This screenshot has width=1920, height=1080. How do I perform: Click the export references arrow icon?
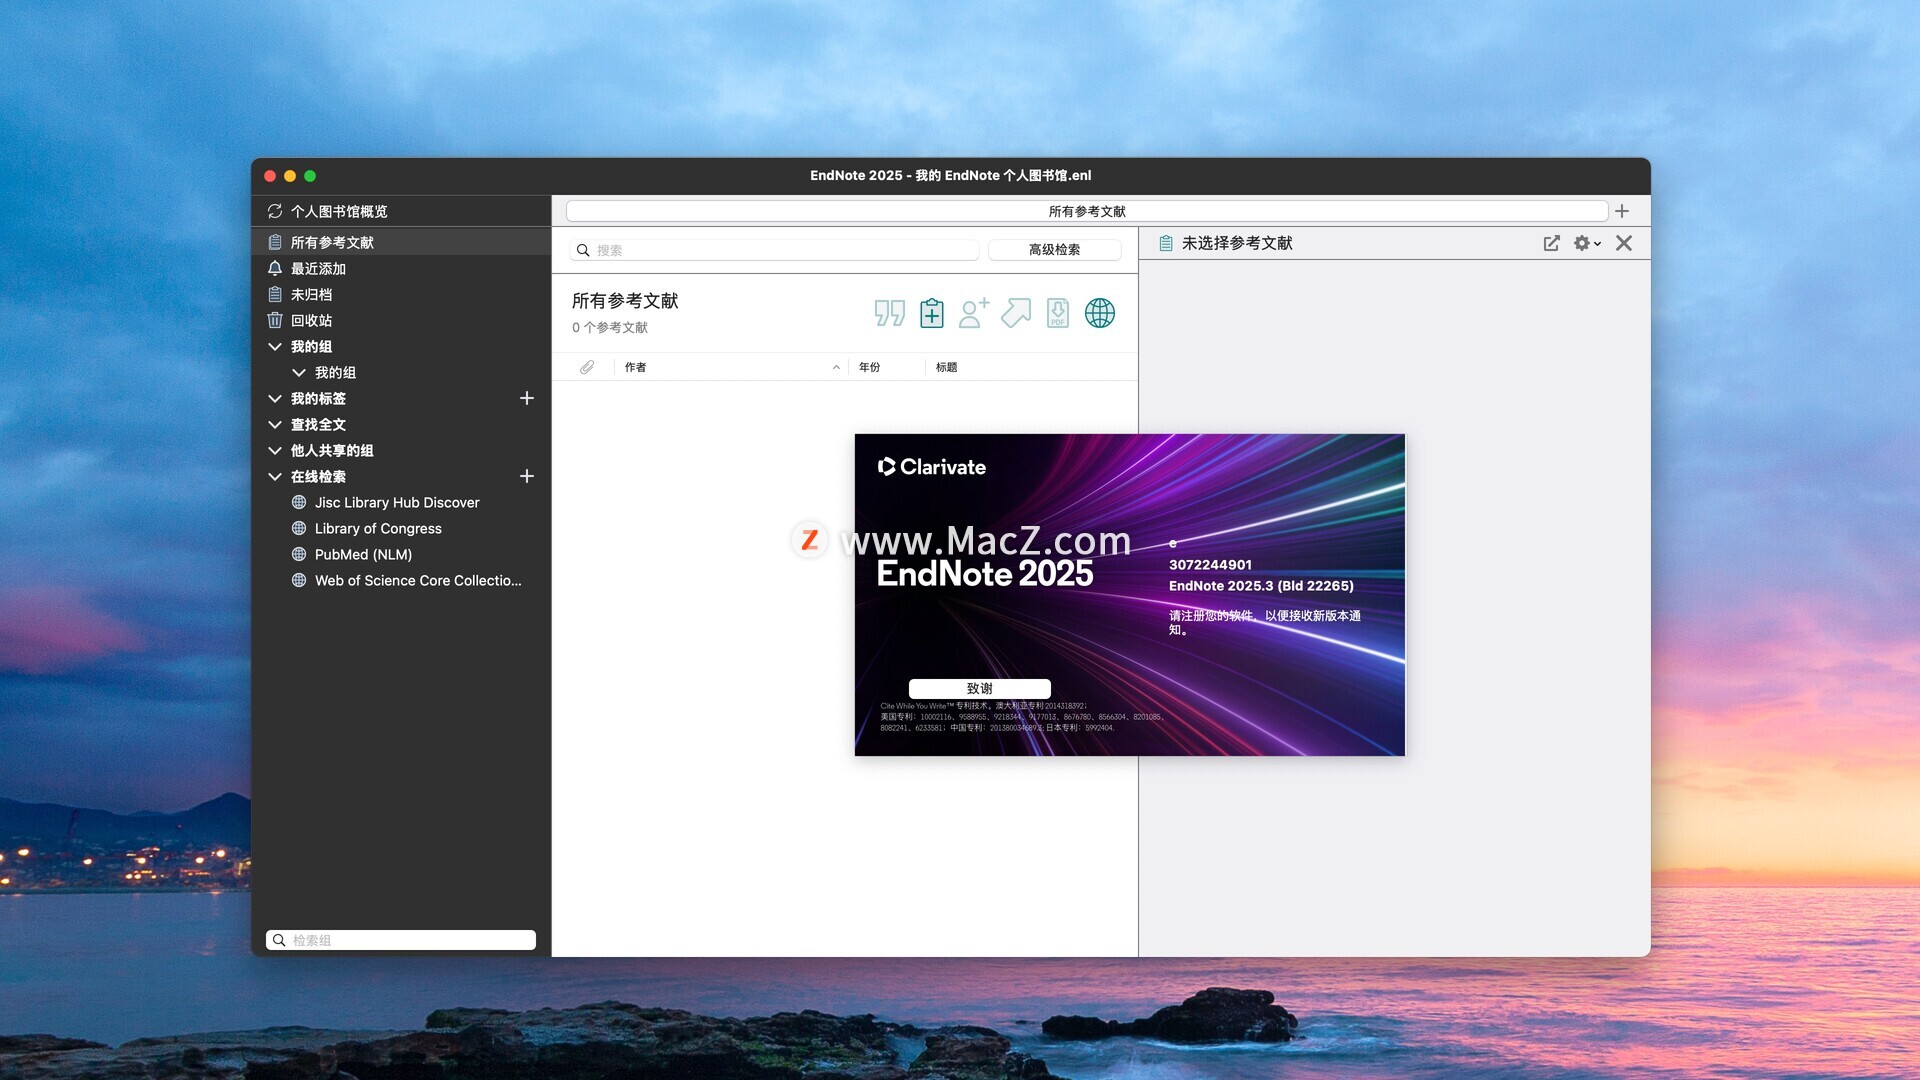click(1015, 314)
